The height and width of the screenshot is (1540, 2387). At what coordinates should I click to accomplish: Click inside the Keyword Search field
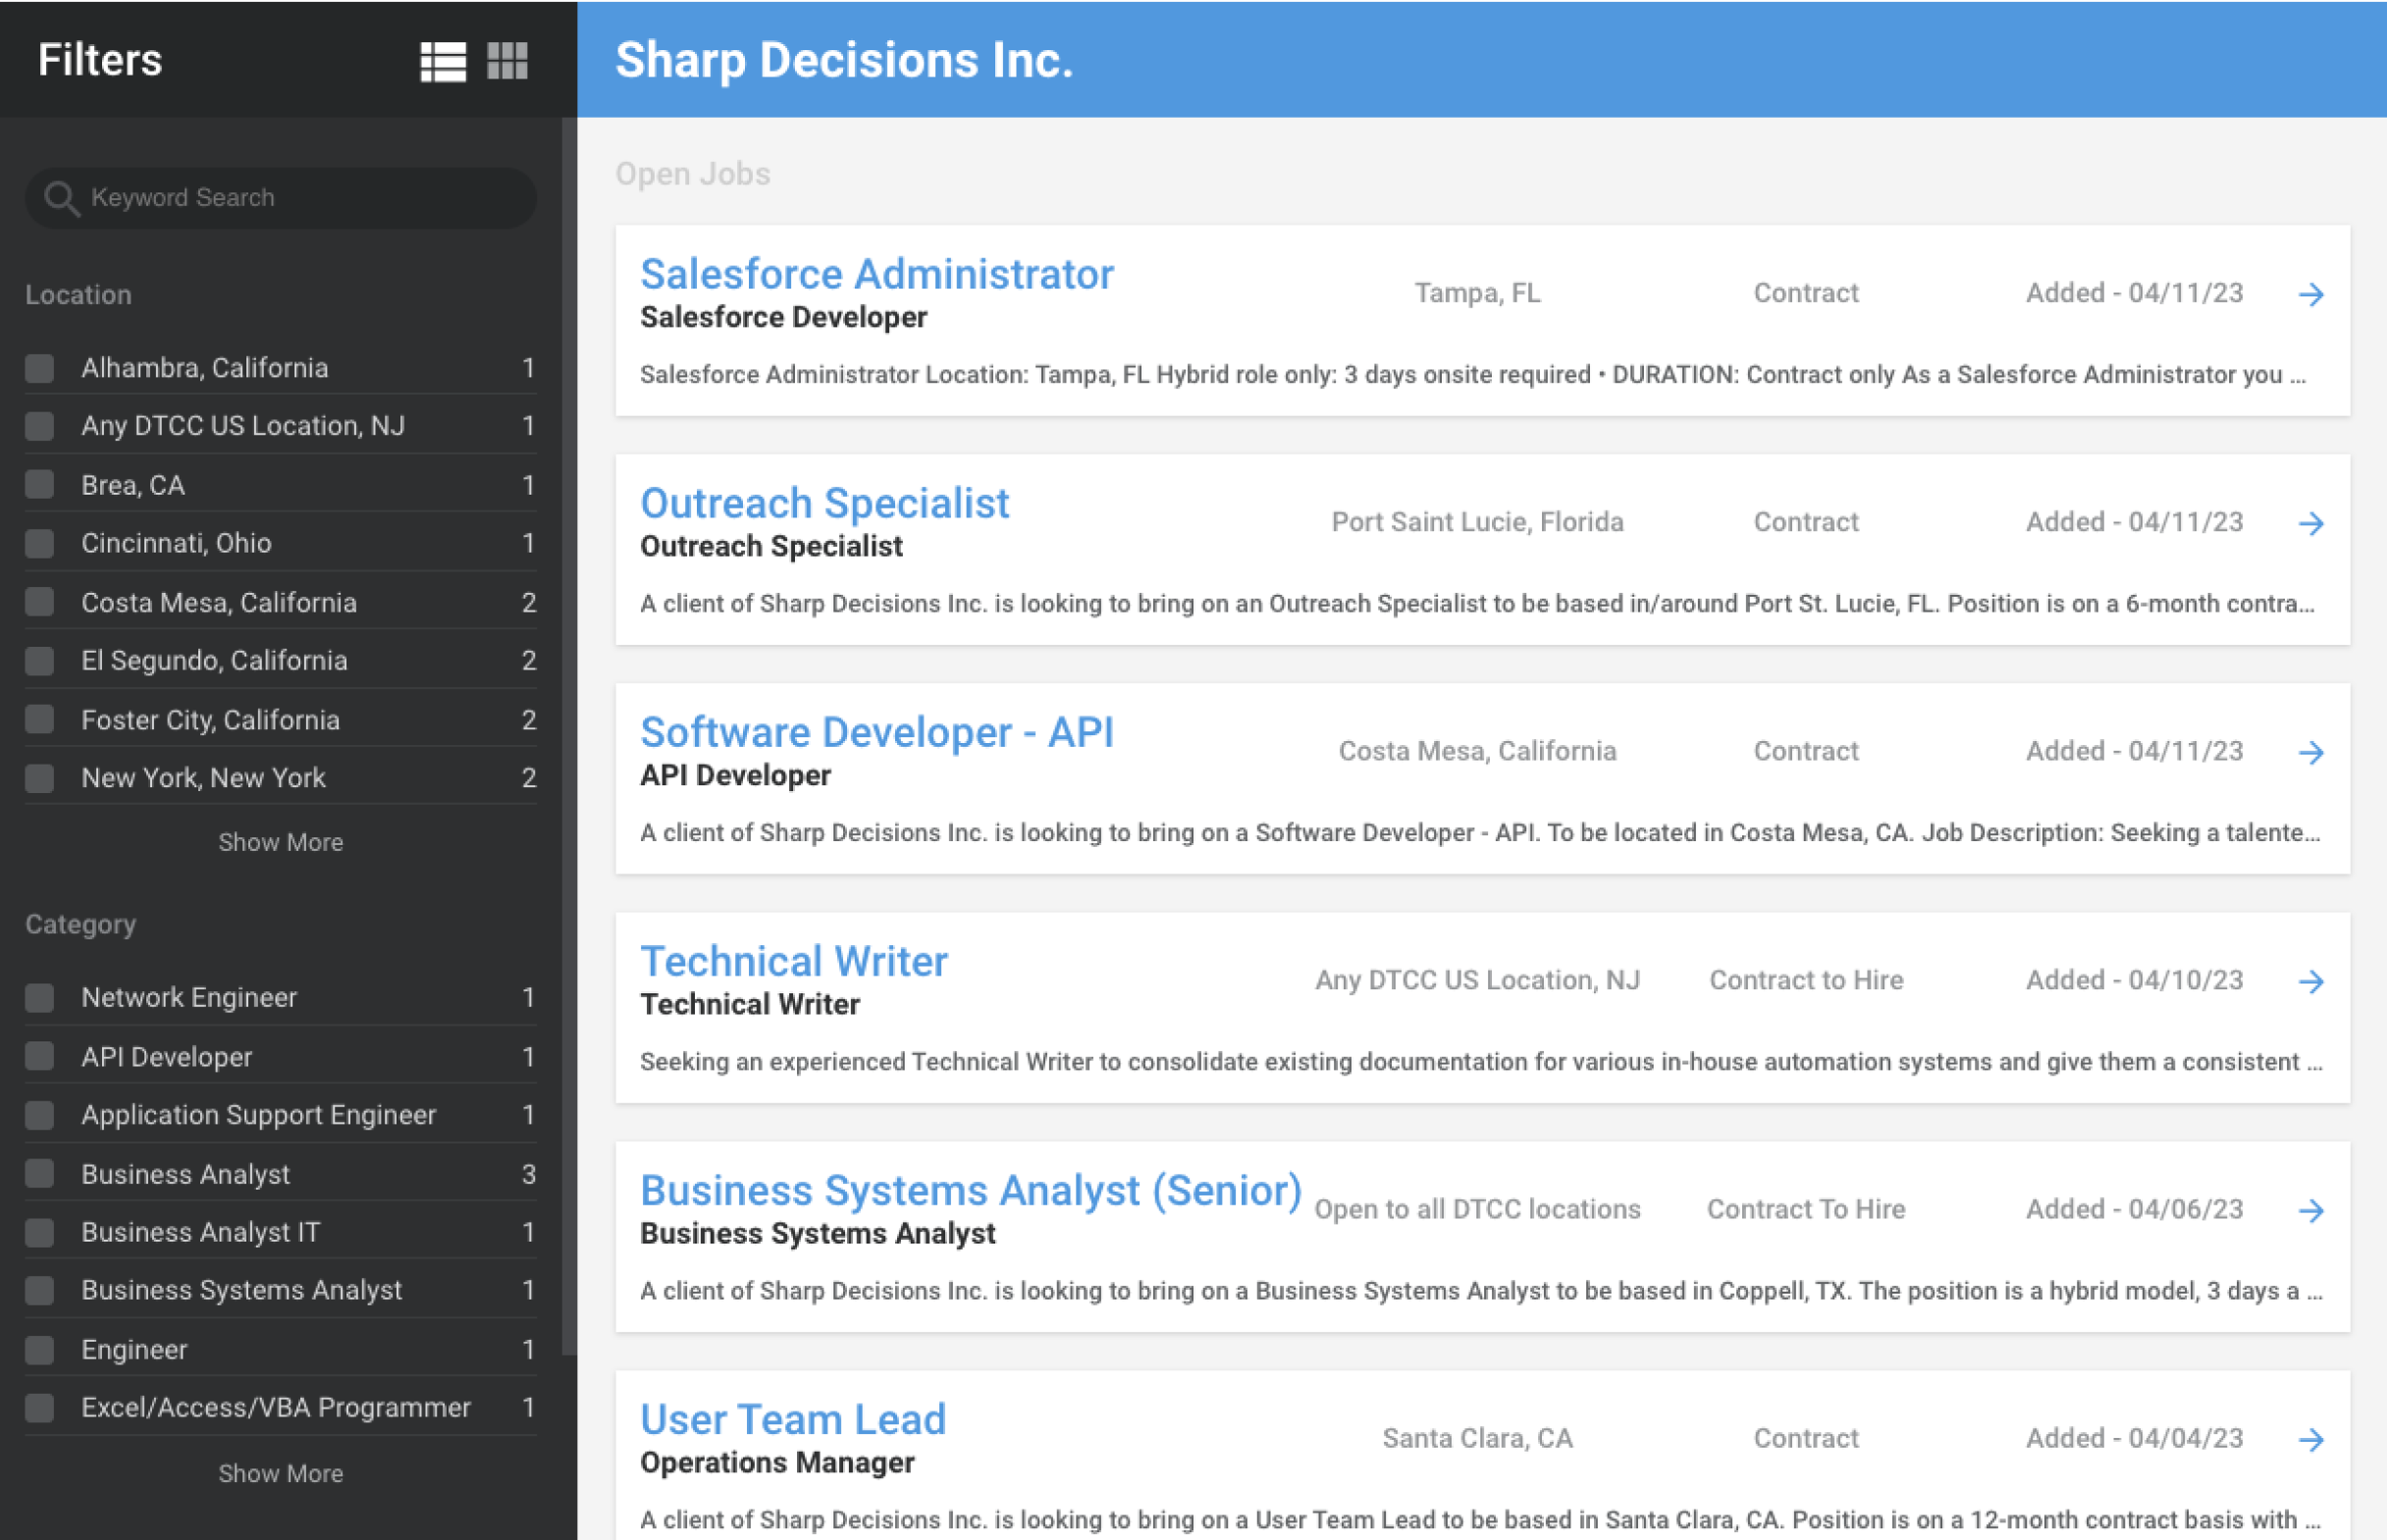[x=280, y=197]
